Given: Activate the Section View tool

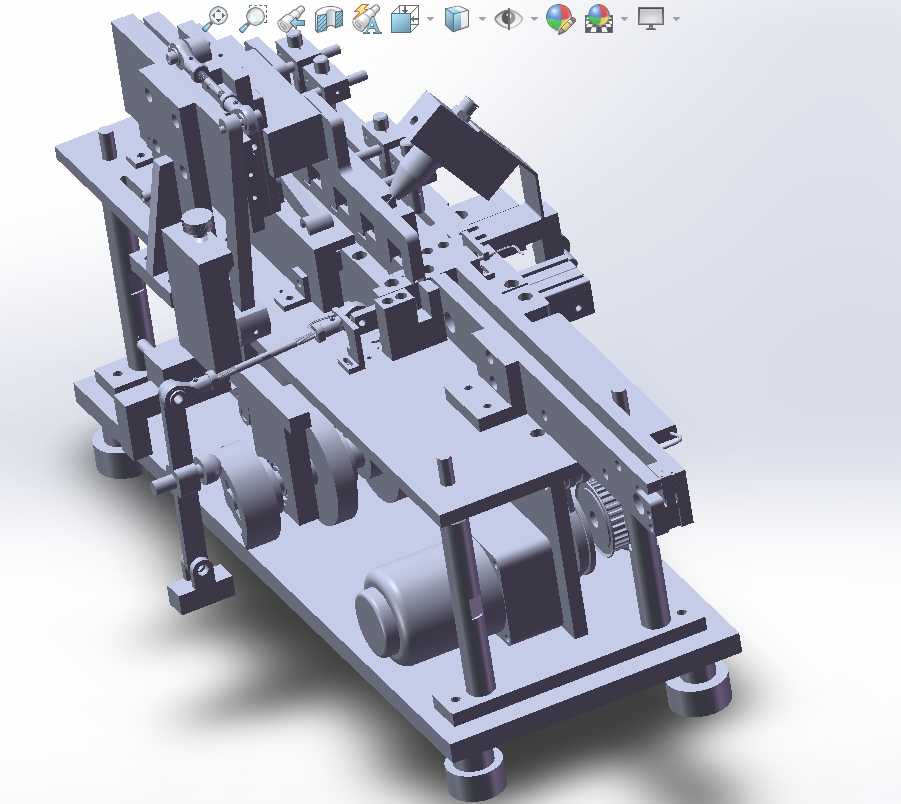Looking at the screenshot, I should point(329,19).
